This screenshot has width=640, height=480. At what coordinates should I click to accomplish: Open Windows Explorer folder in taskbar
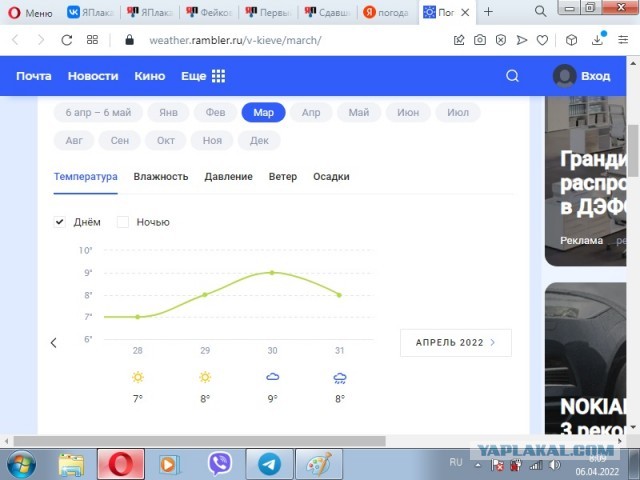click(x=71, y=464)
